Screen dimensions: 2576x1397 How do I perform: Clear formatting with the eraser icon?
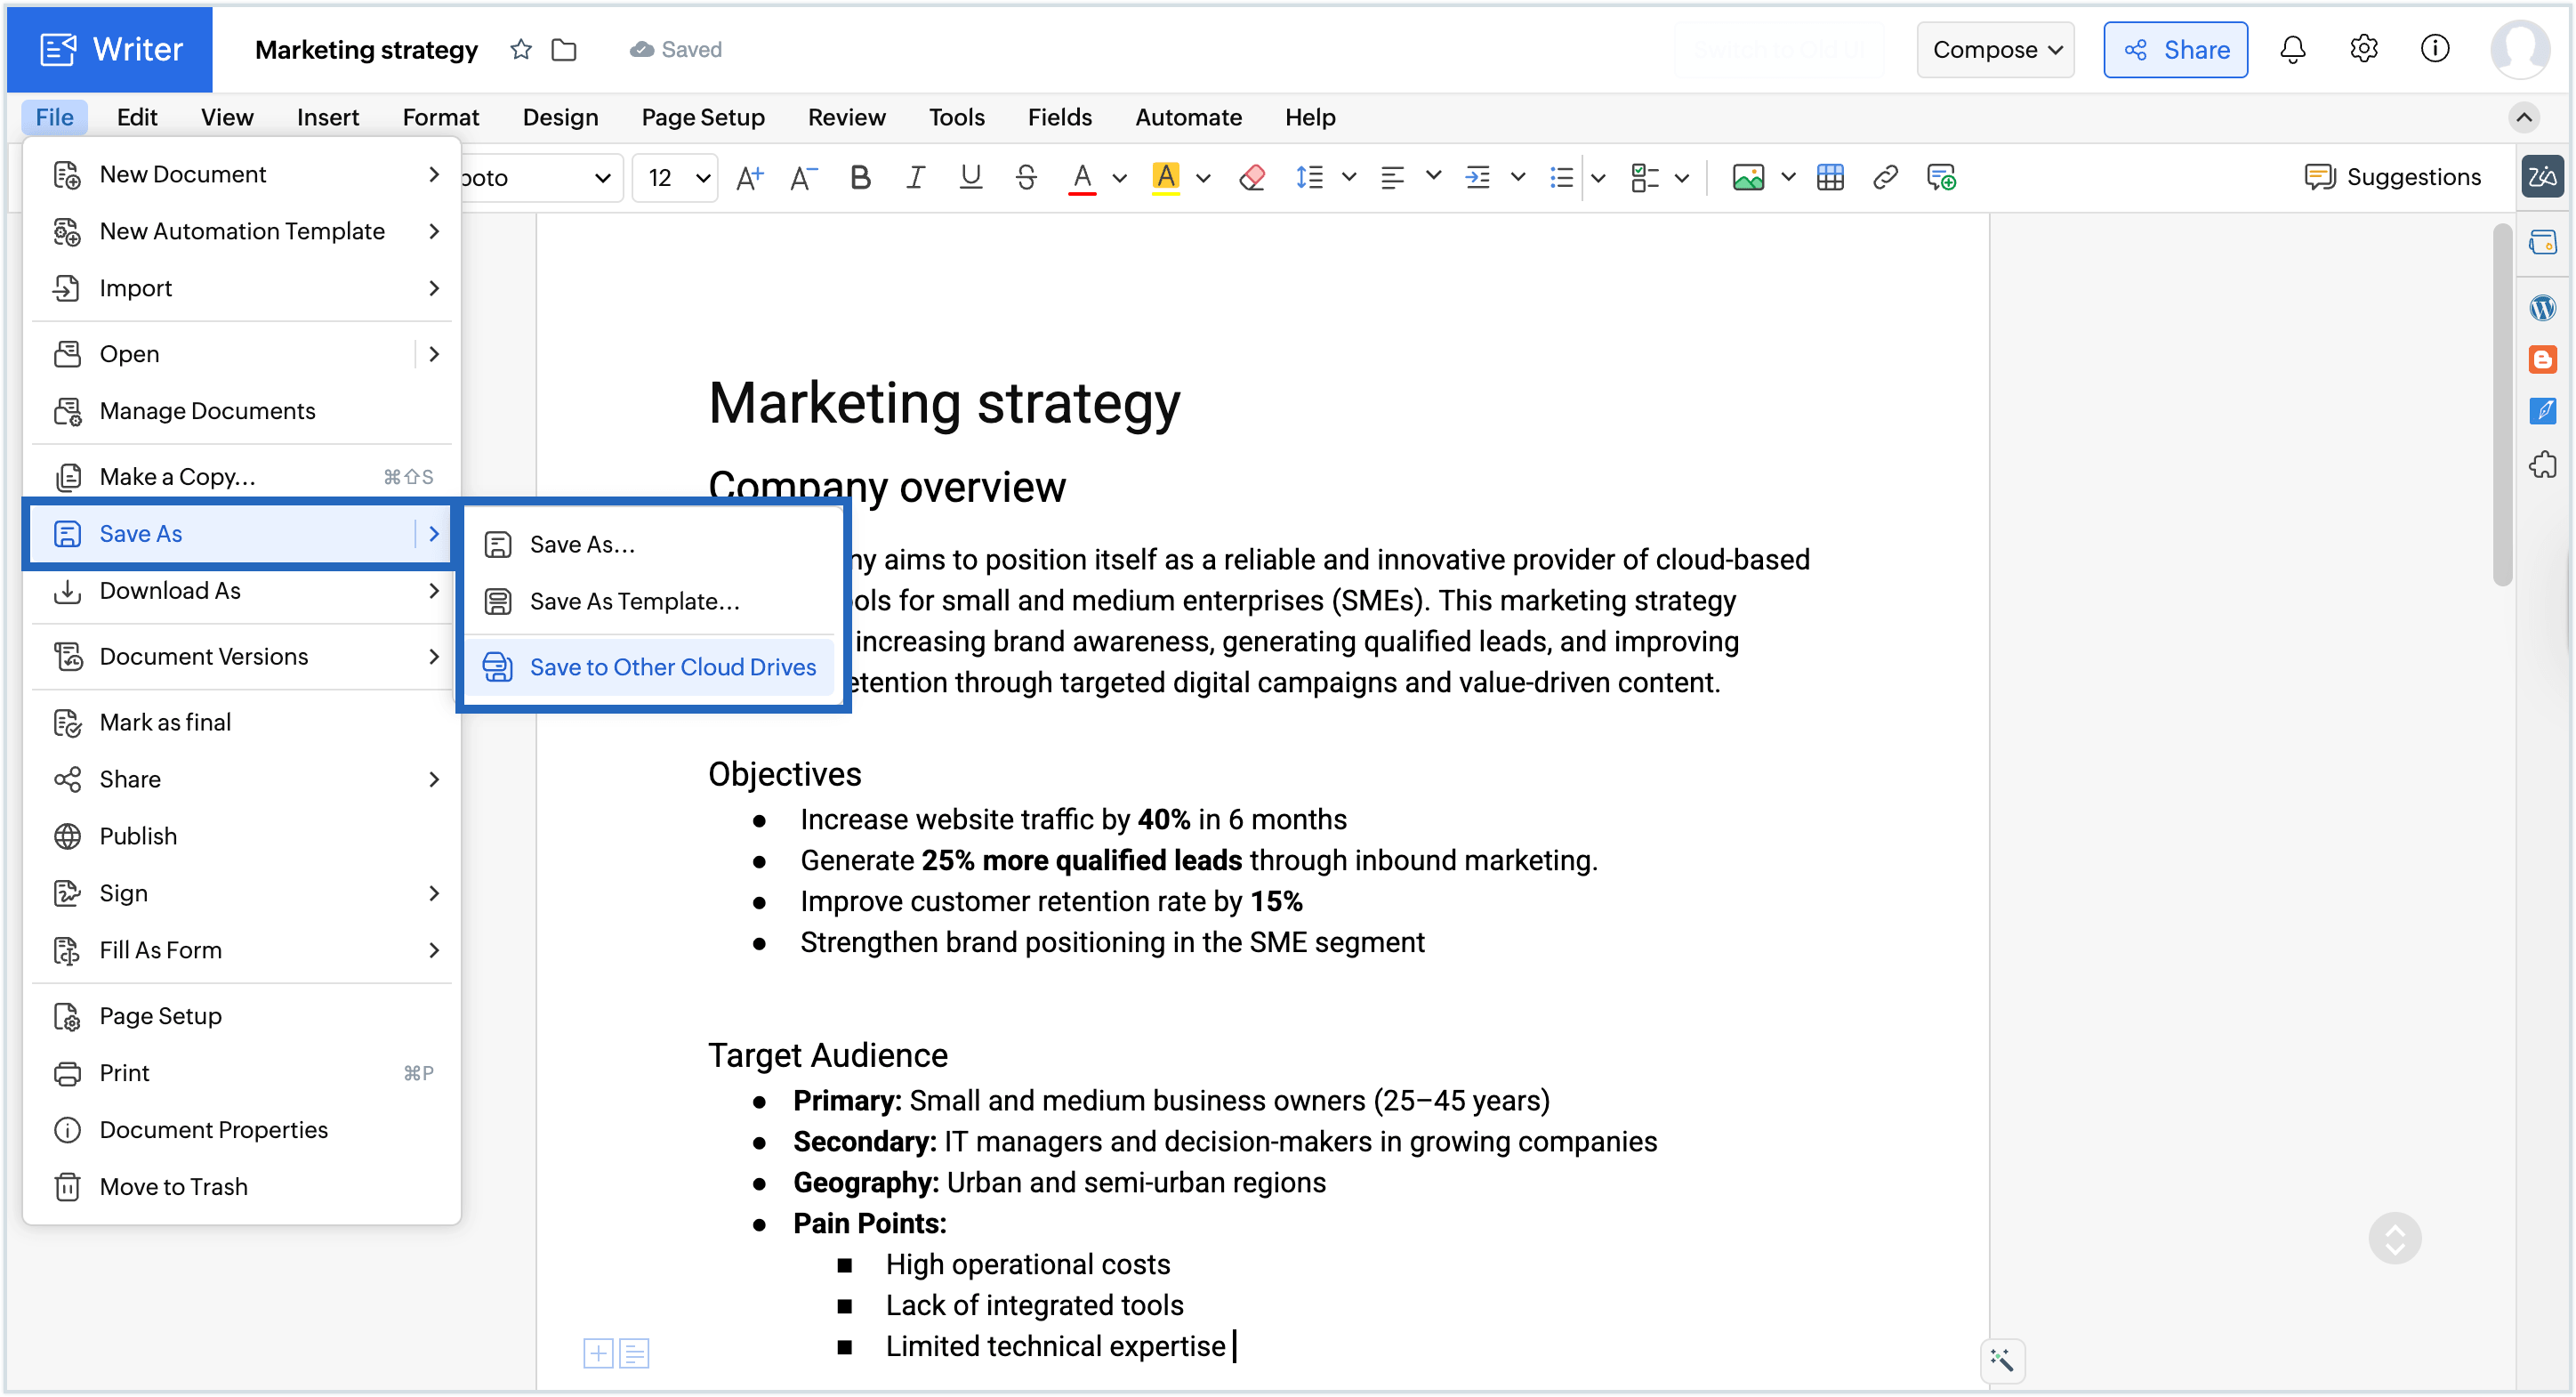click(x=1252, y=177)
